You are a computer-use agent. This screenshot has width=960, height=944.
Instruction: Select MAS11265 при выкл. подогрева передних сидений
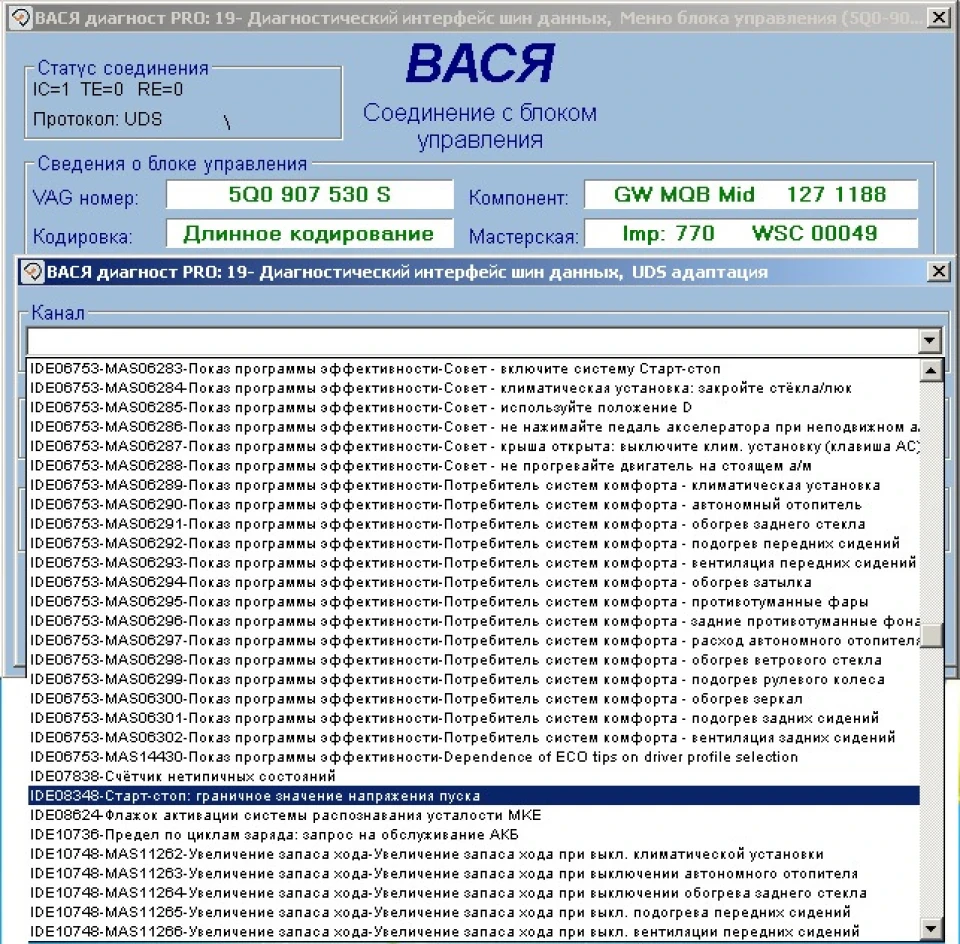pyautogui.click(x=473, y=912)
